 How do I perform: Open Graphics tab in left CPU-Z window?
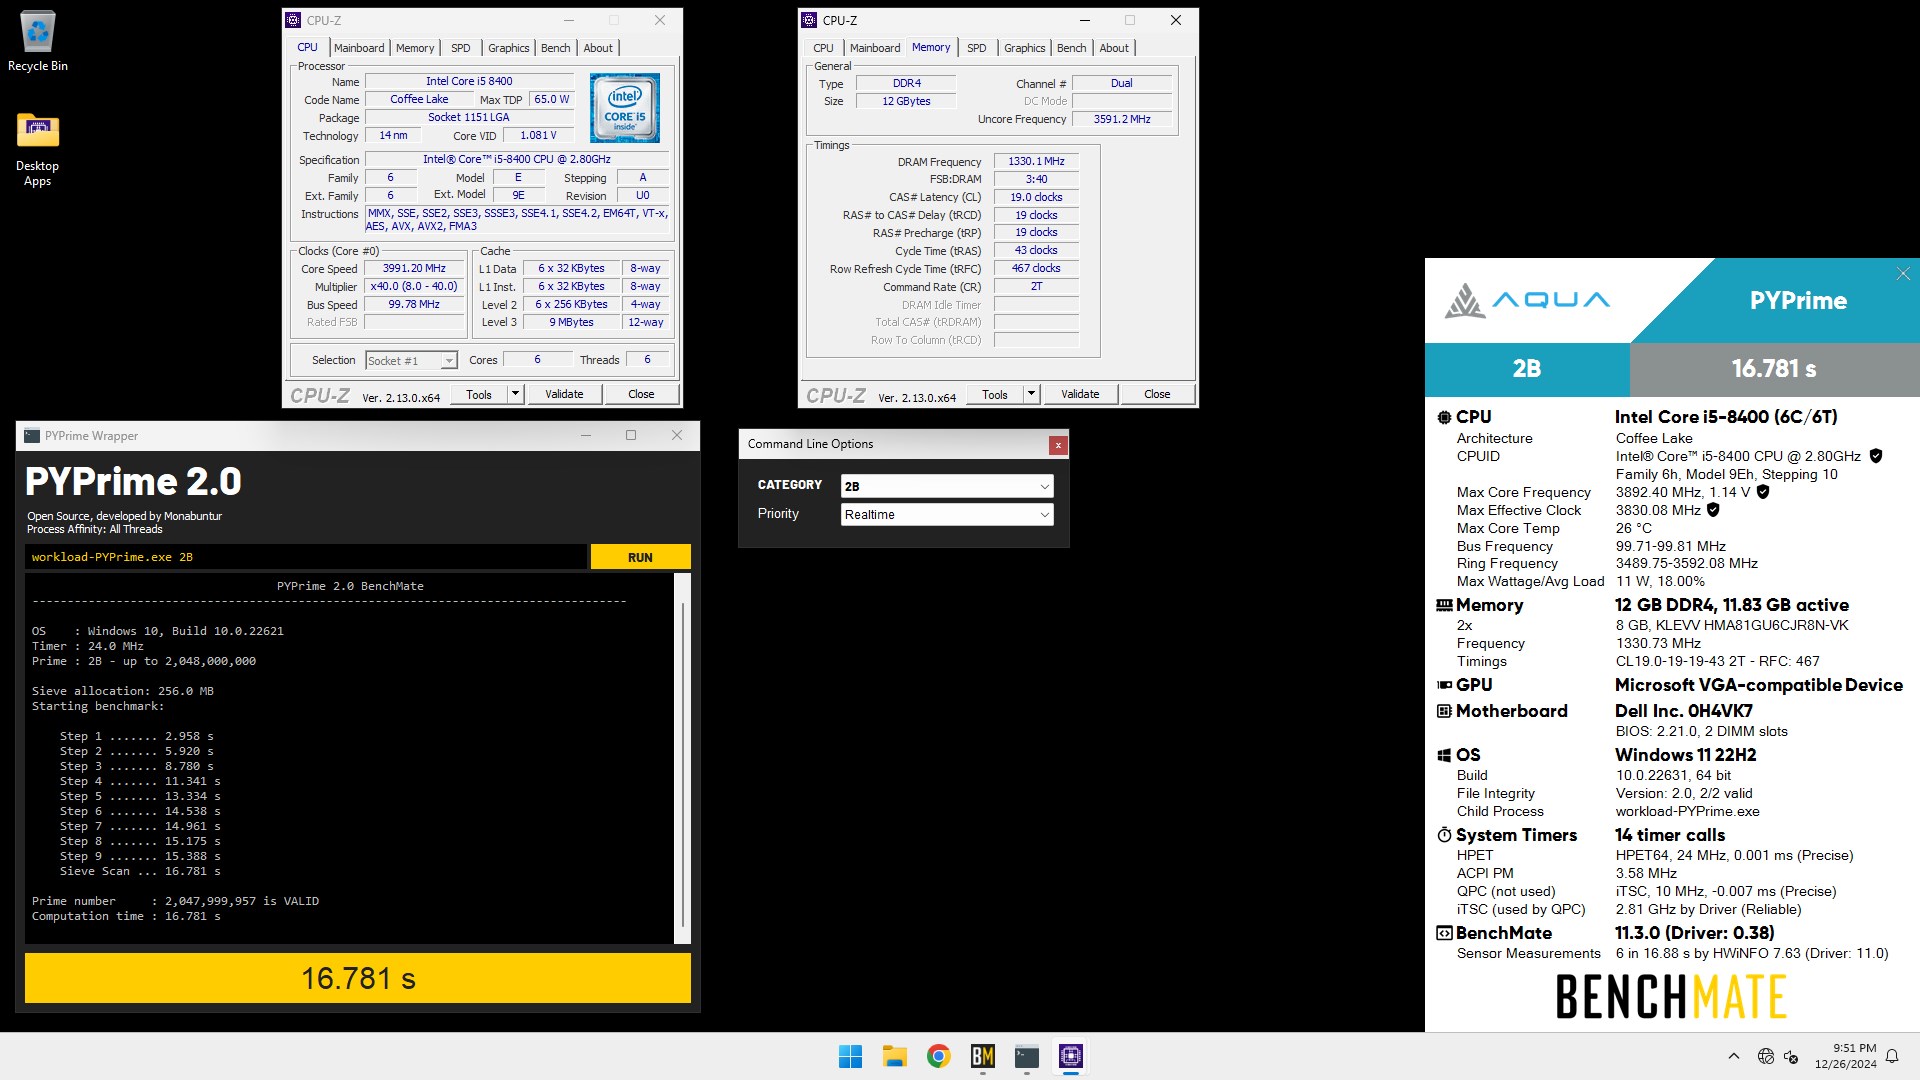point(509,48)
